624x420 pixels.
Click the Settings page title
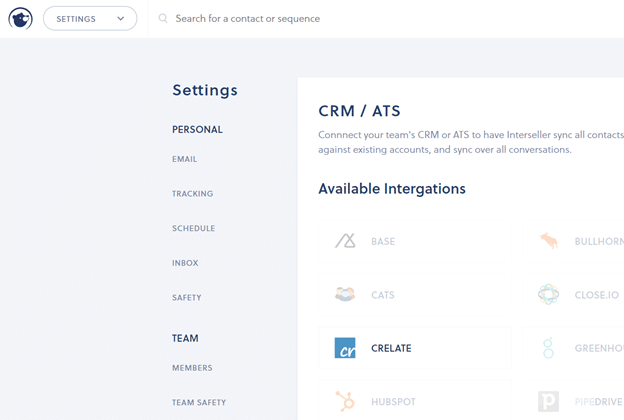point(205,90)
